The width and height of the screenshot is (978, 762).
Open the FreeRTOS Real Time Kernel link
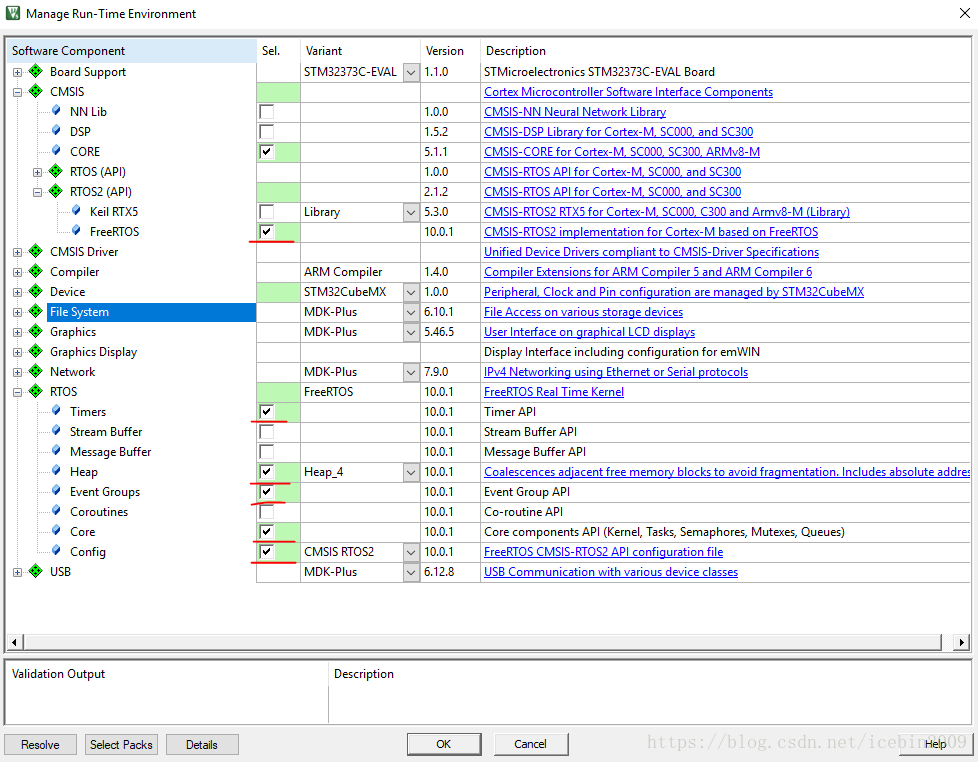pyautogui.click(x=554, y=392)
